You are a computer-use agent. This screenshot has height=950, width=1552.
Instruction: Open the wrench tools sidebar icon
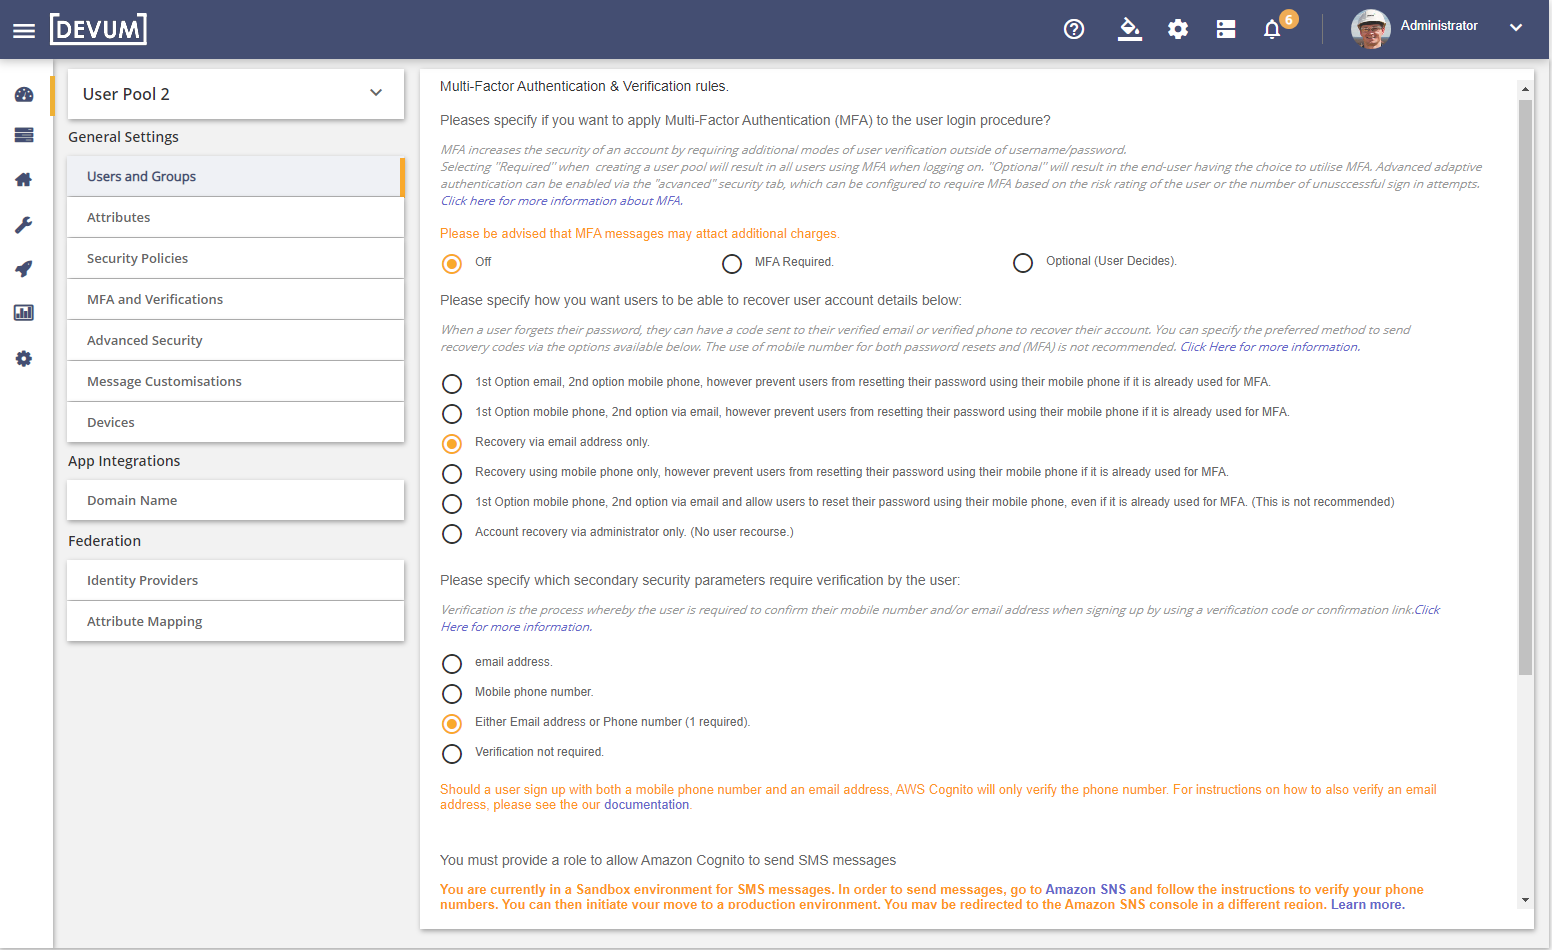(24, 225)
